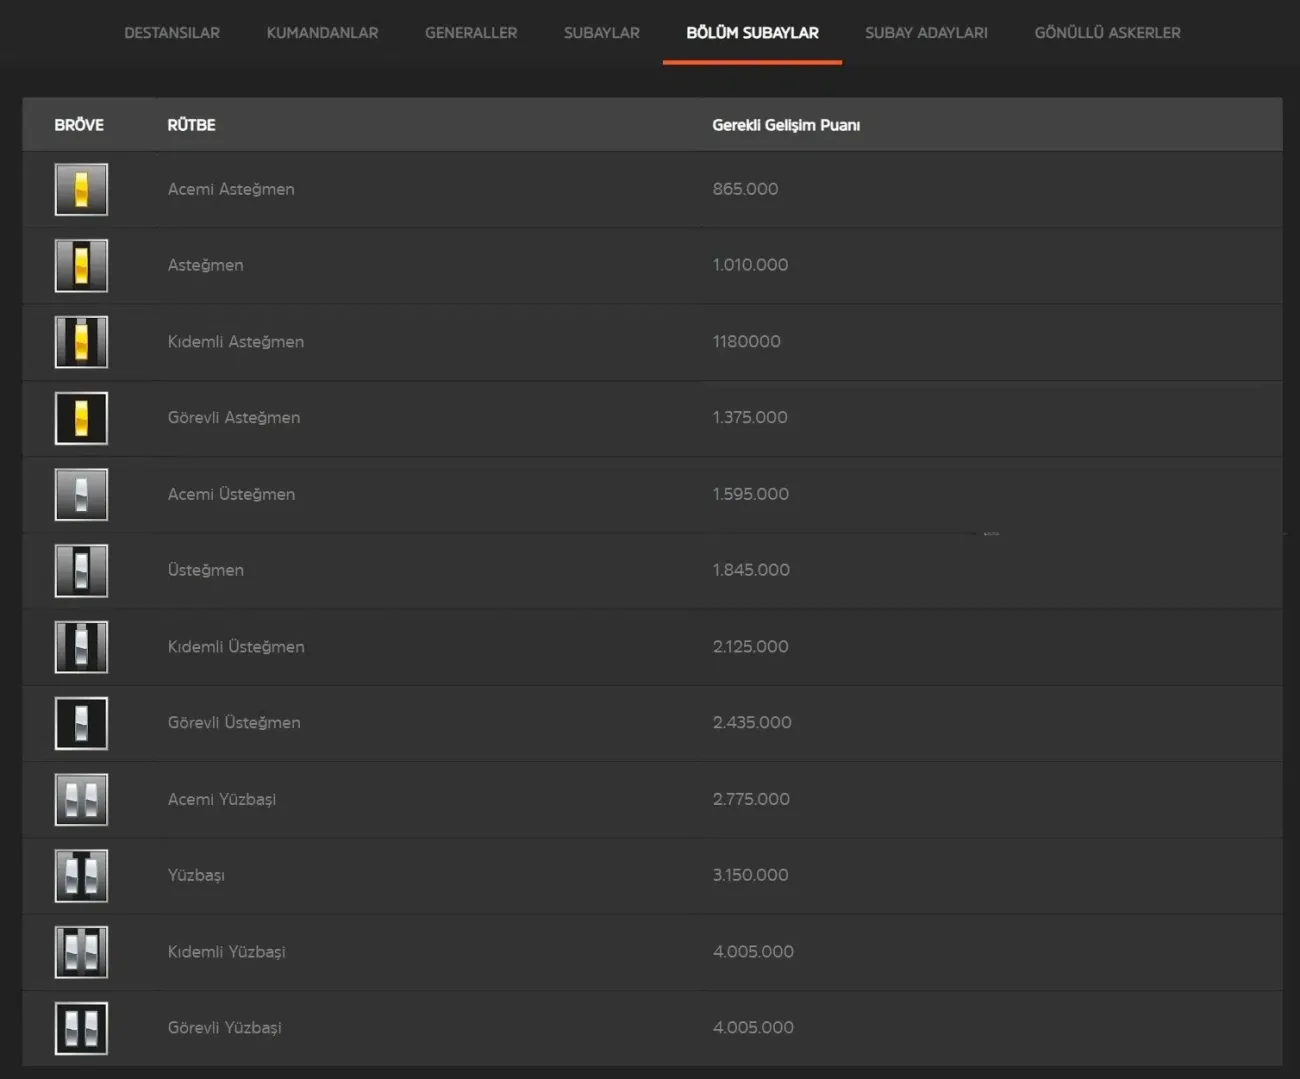Image resolution: width=1300 pixels, height=1079 pixels.
Task: Switch to the DESTANSILAR tab
Action: pyautogui.click(x=172, y=33)
